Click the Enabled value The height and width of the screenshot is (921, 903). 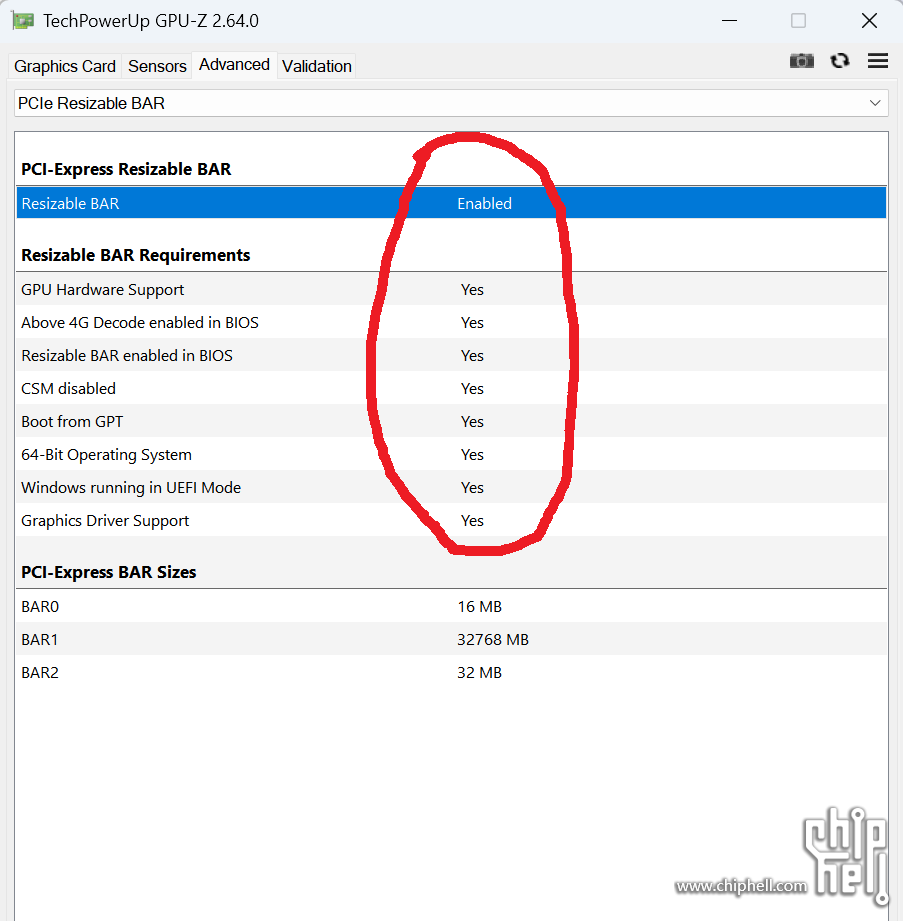(484, 203)
